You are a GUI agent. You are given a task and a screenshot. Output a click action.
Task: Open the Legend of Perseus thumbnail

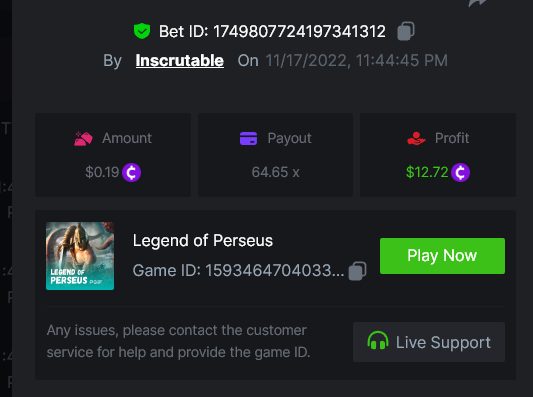pos(80,256)
